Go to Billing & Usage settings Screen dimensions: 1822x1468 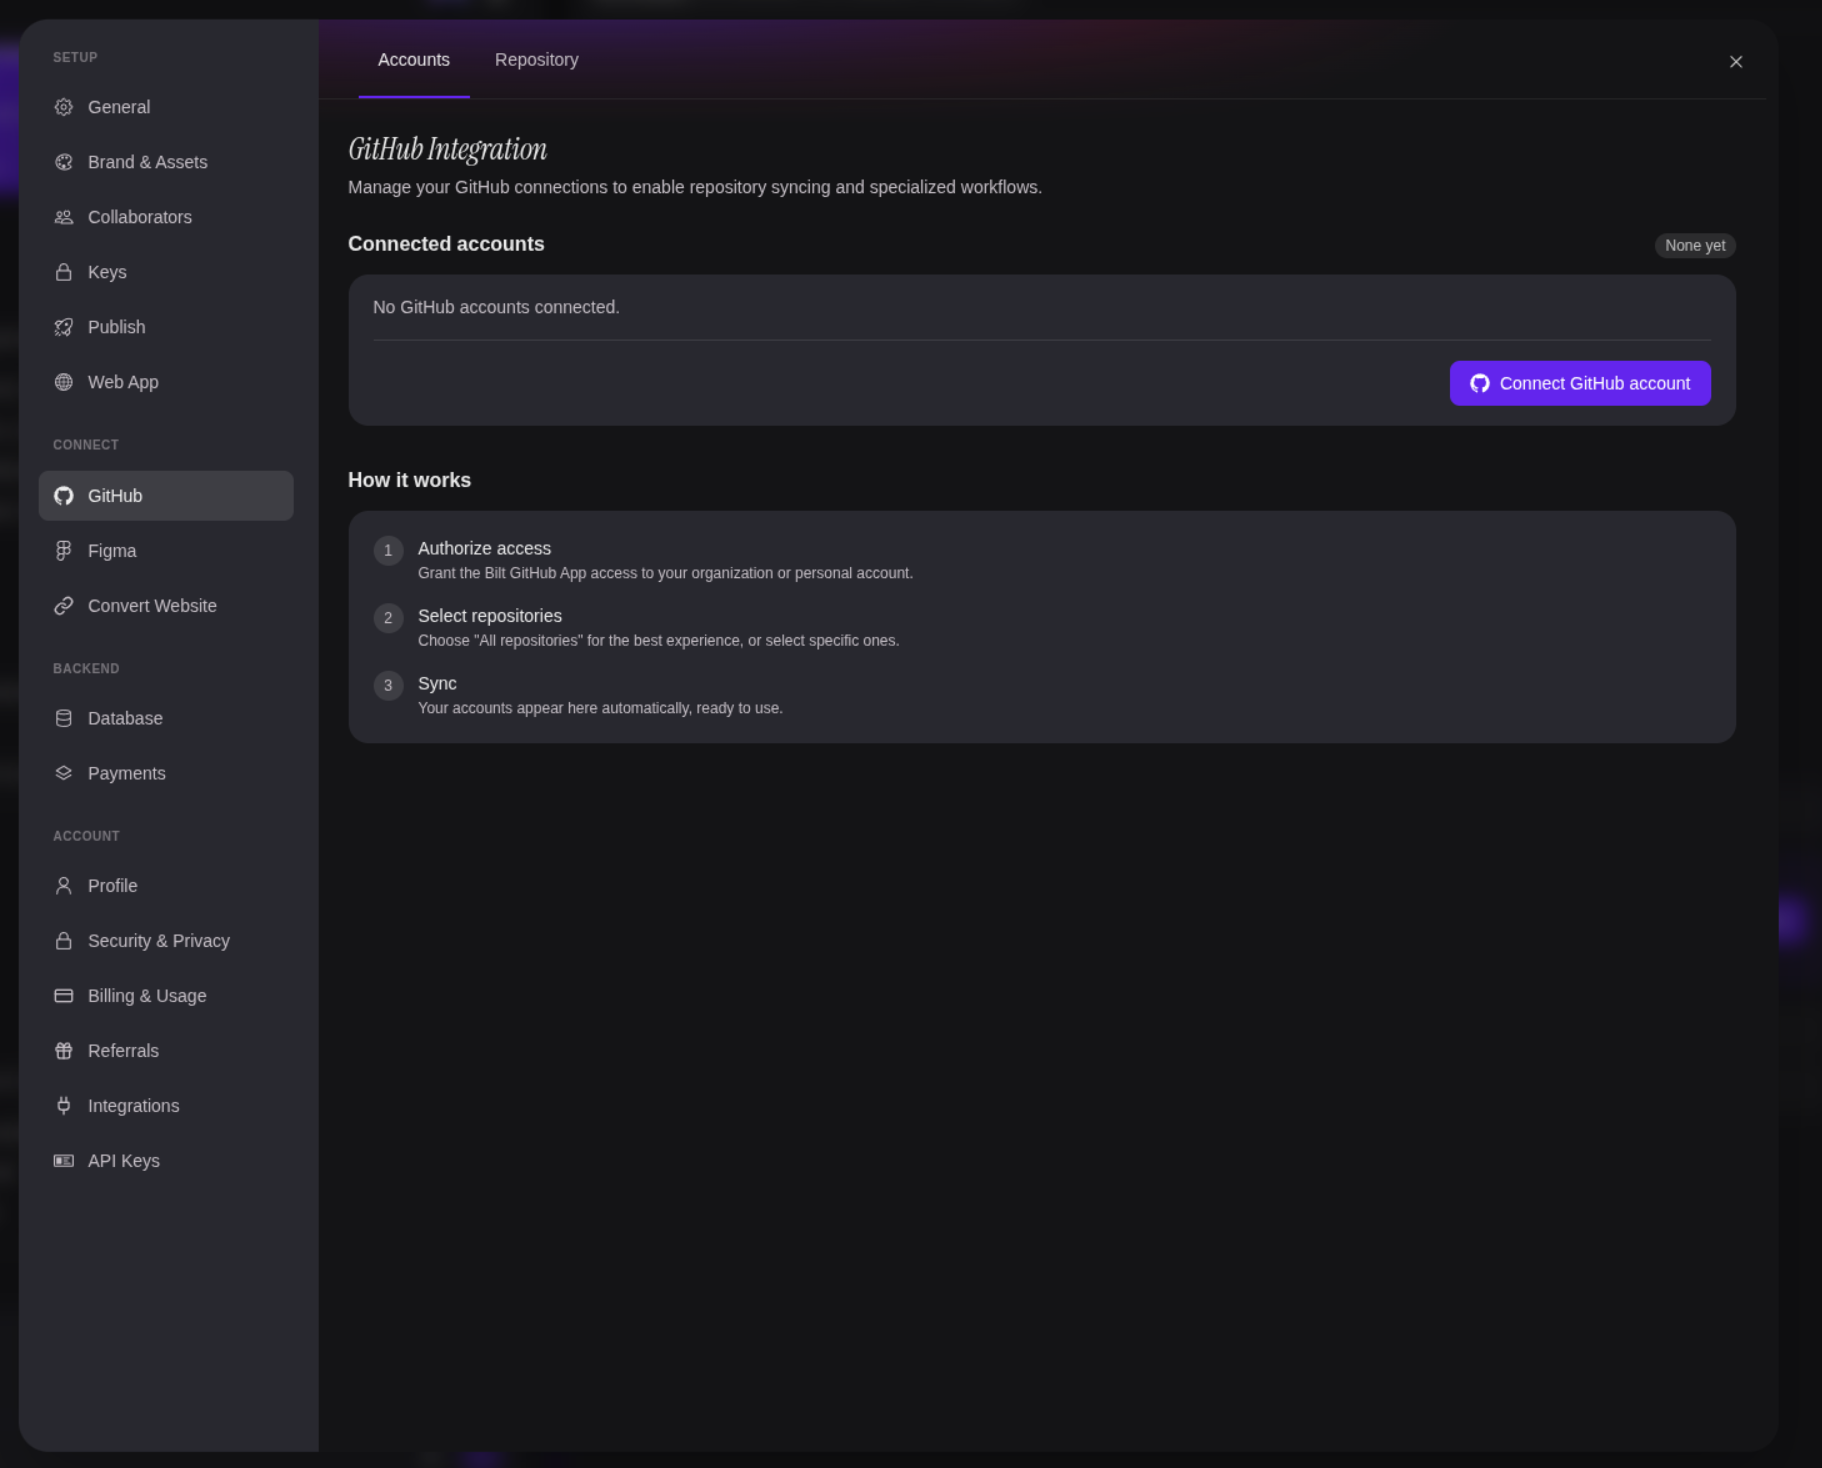click(x=166, y=996)
